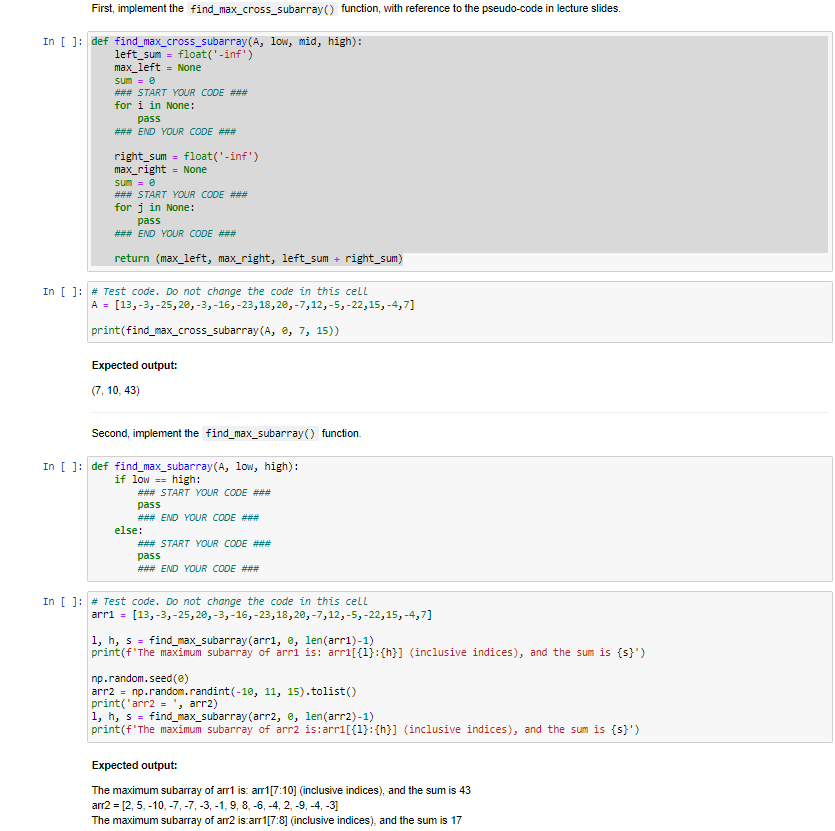Click the first In [ ] prompt
The image size is (835, 831).
[63, 42]
